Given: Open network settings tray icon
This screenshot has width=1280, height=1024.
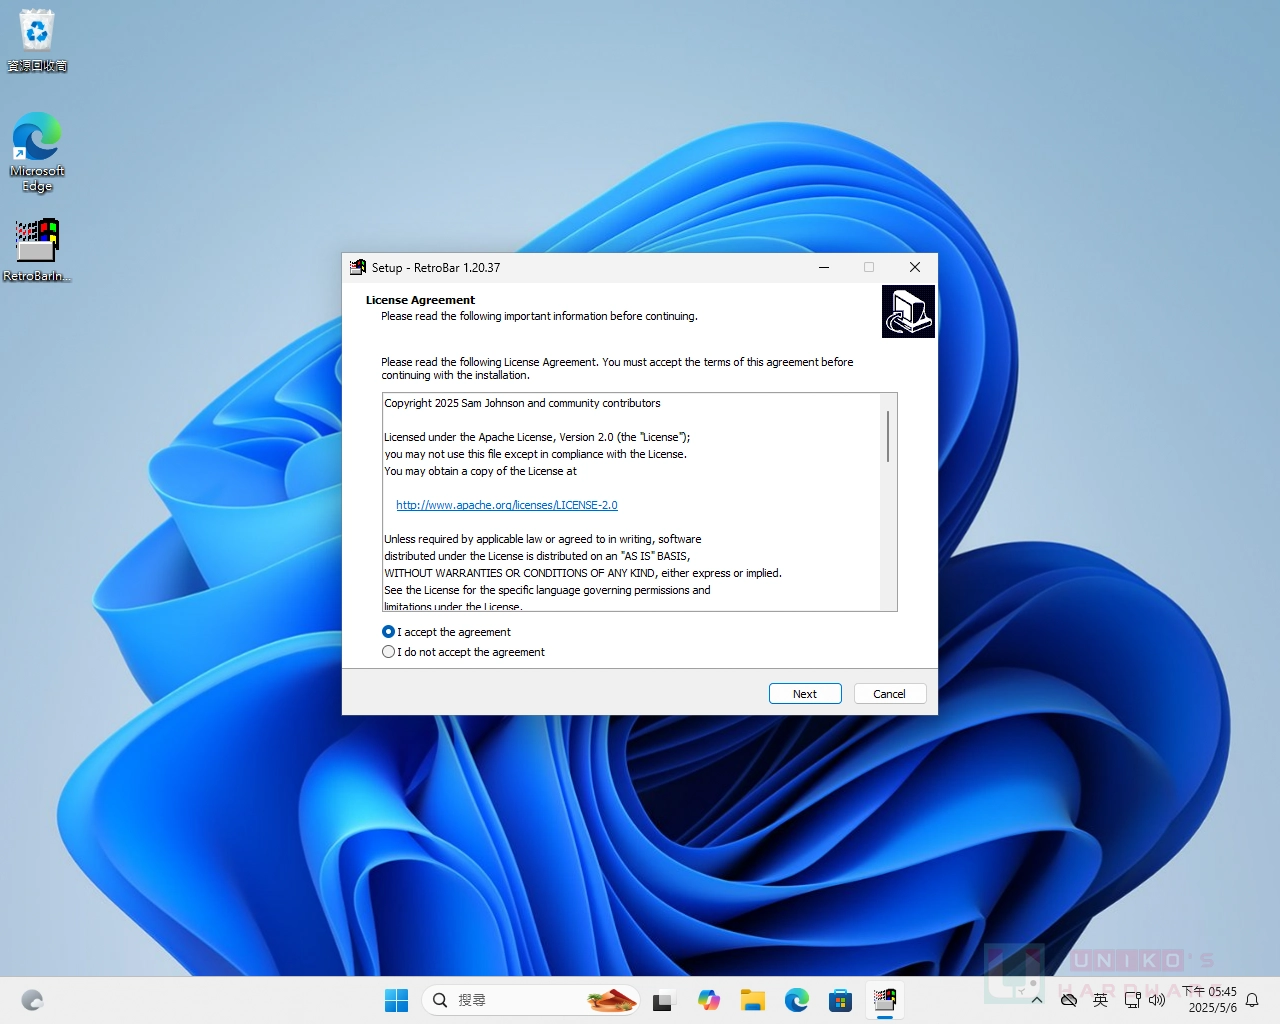Looking at the screenshot, I should (x=1133, y=1000).
